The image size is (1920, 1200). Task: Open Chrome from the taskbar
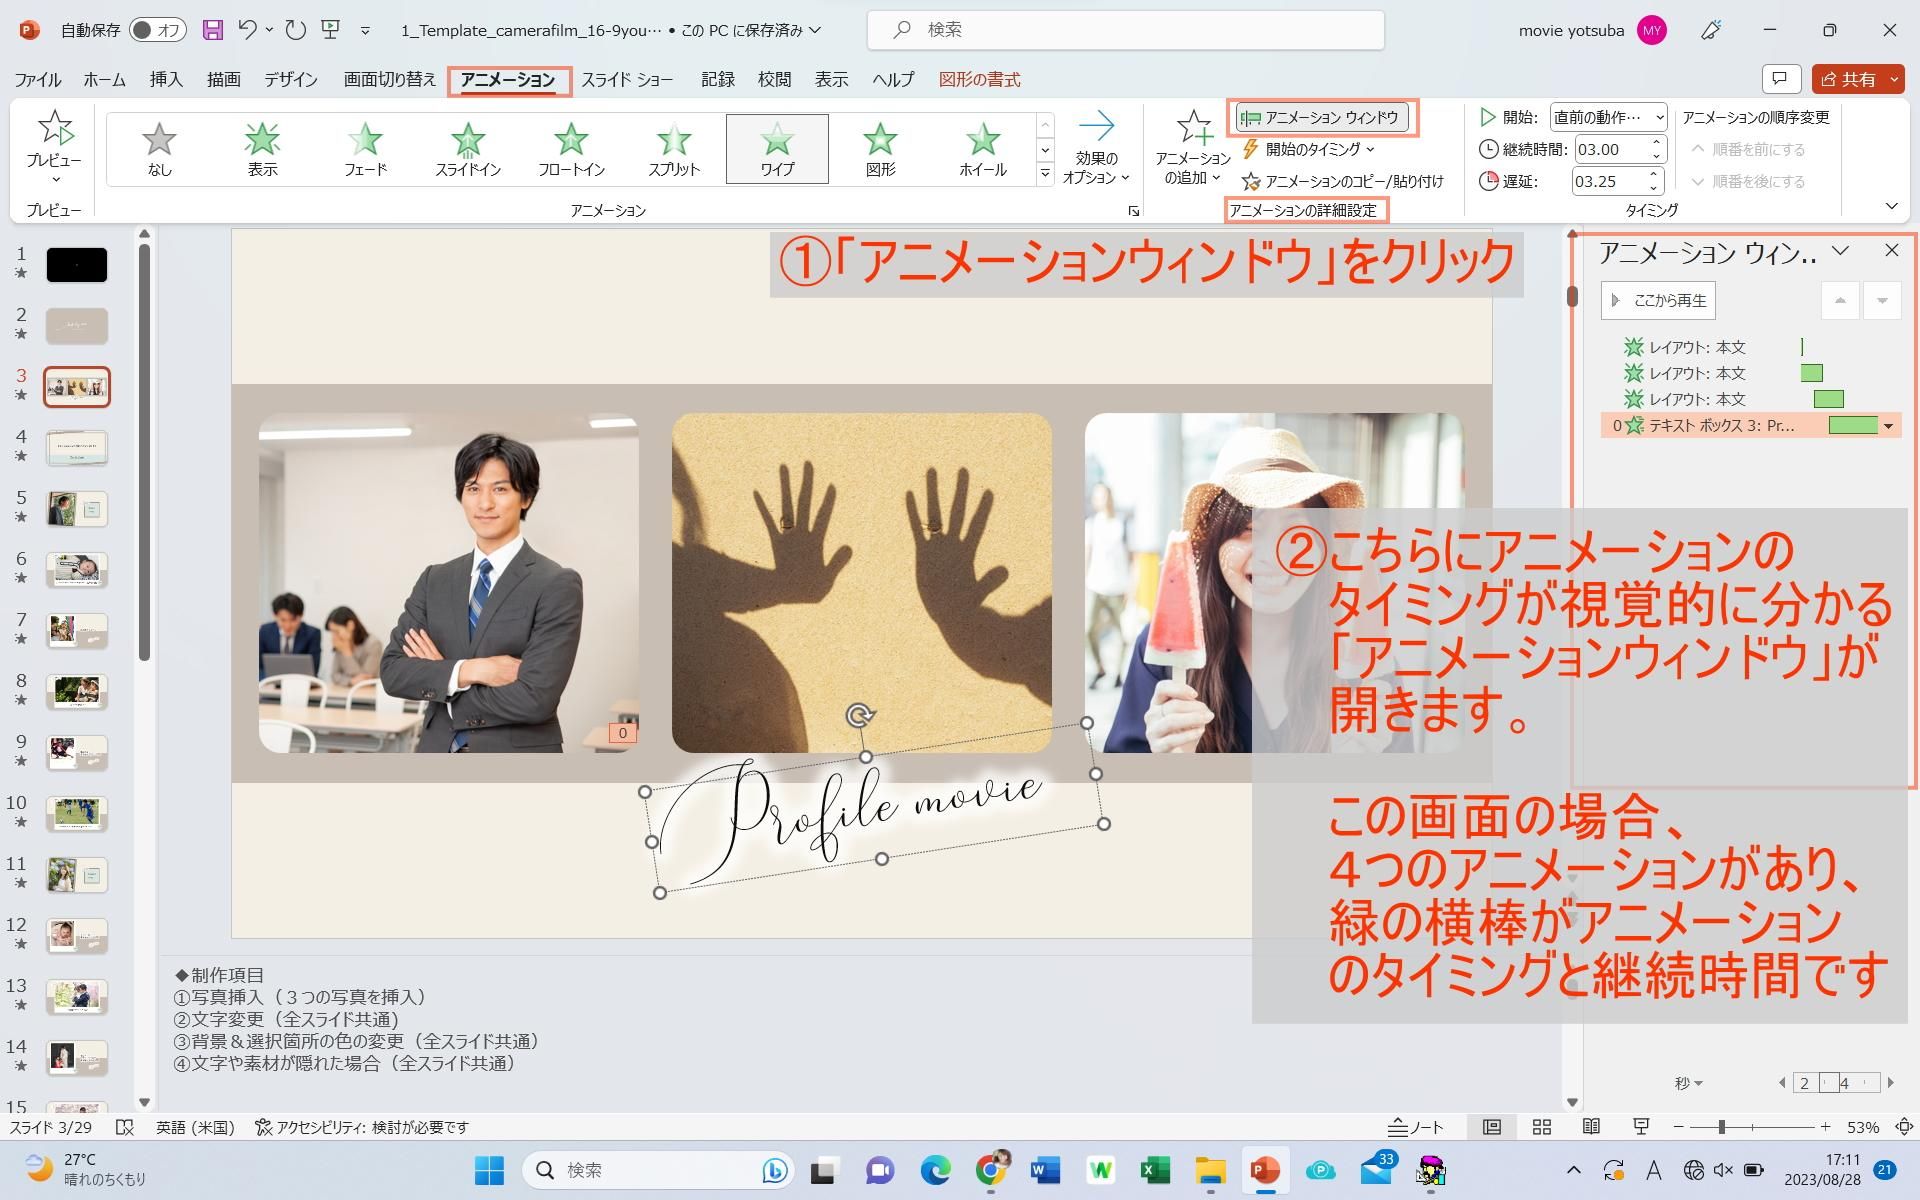(x=991, y=1170)
